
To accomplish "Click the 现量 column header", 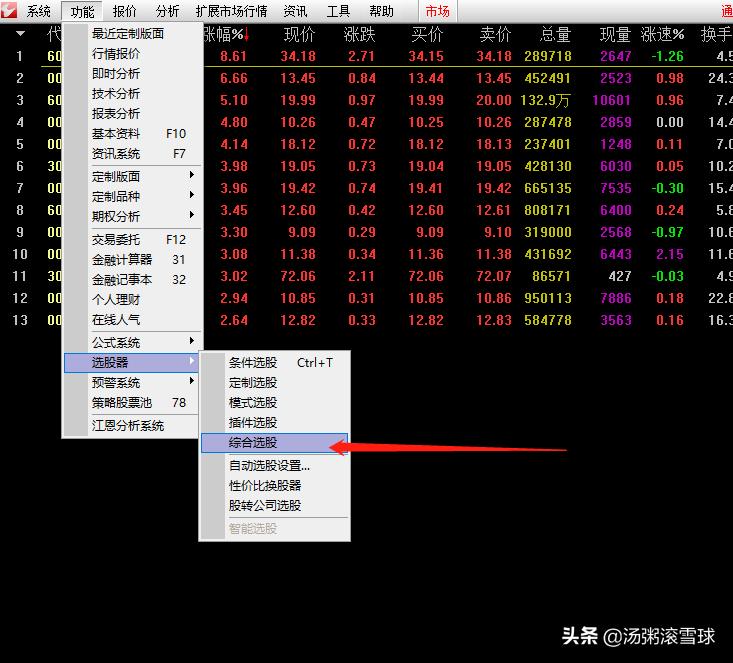I will coord(615,34).
